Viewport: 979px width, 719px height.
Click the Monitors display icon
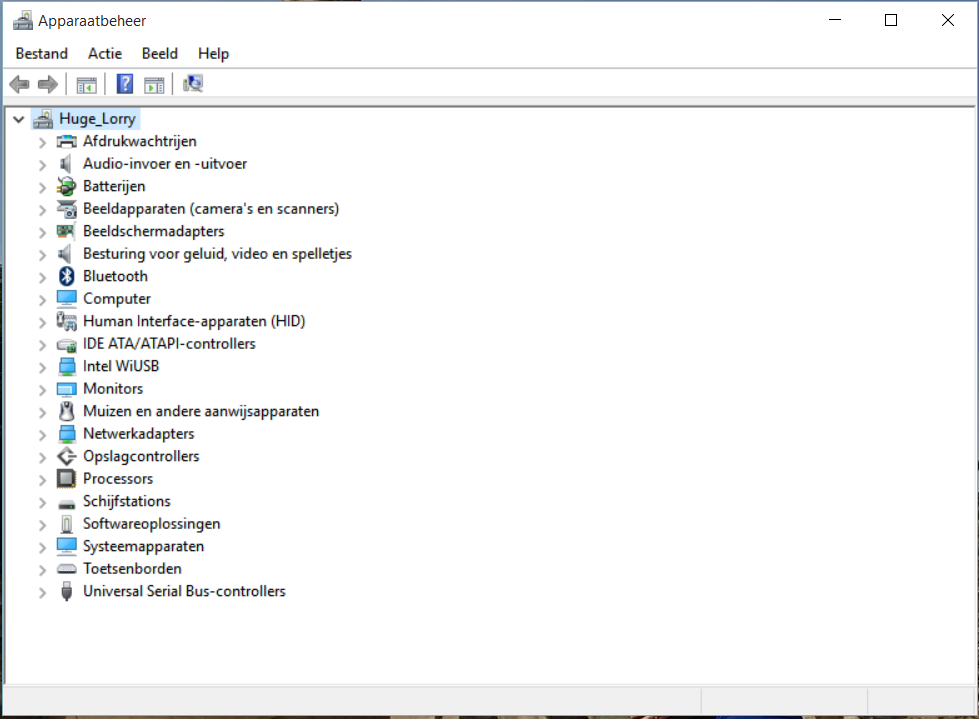pos(67,389)
